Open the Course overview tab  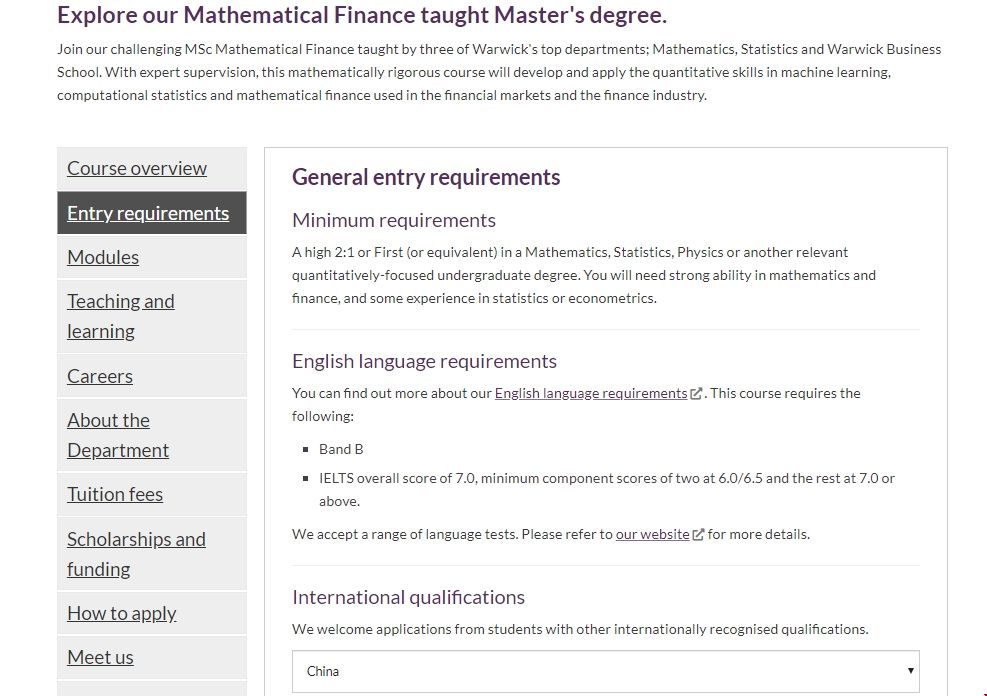point(137,169)
